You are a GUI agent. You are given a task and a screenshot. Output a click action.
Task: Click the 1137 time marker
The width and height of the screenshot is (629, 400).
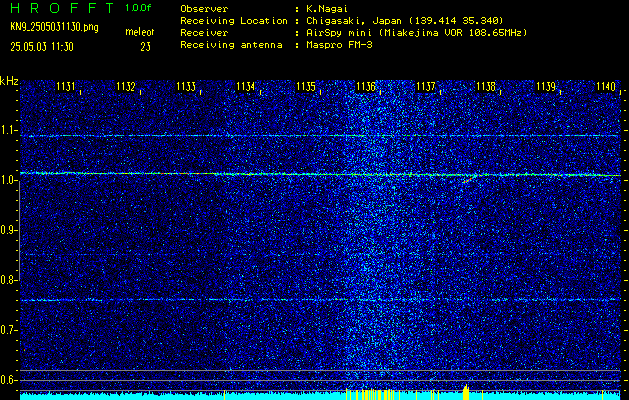pyautogui.click(x=426, y=86)
